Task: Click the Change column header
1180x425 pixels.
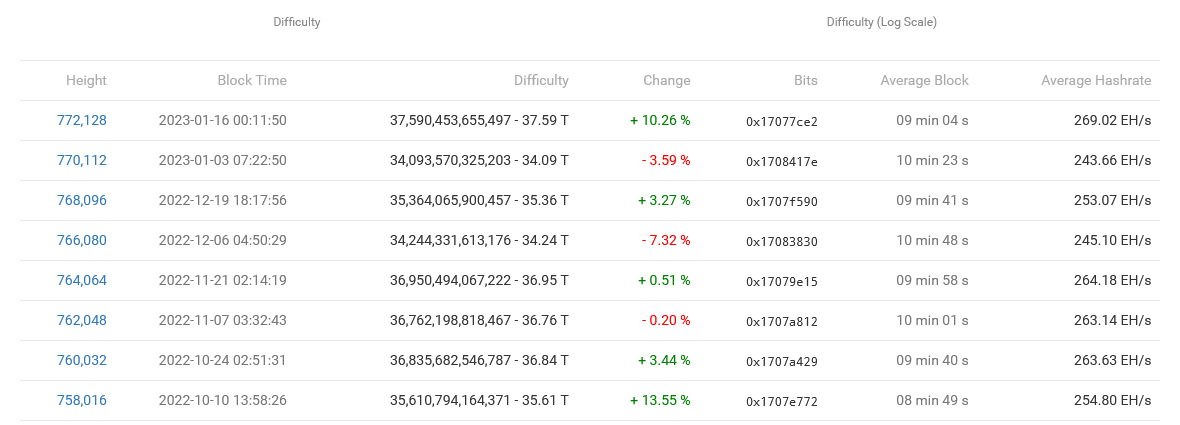Action: click(x=666, y=80)
